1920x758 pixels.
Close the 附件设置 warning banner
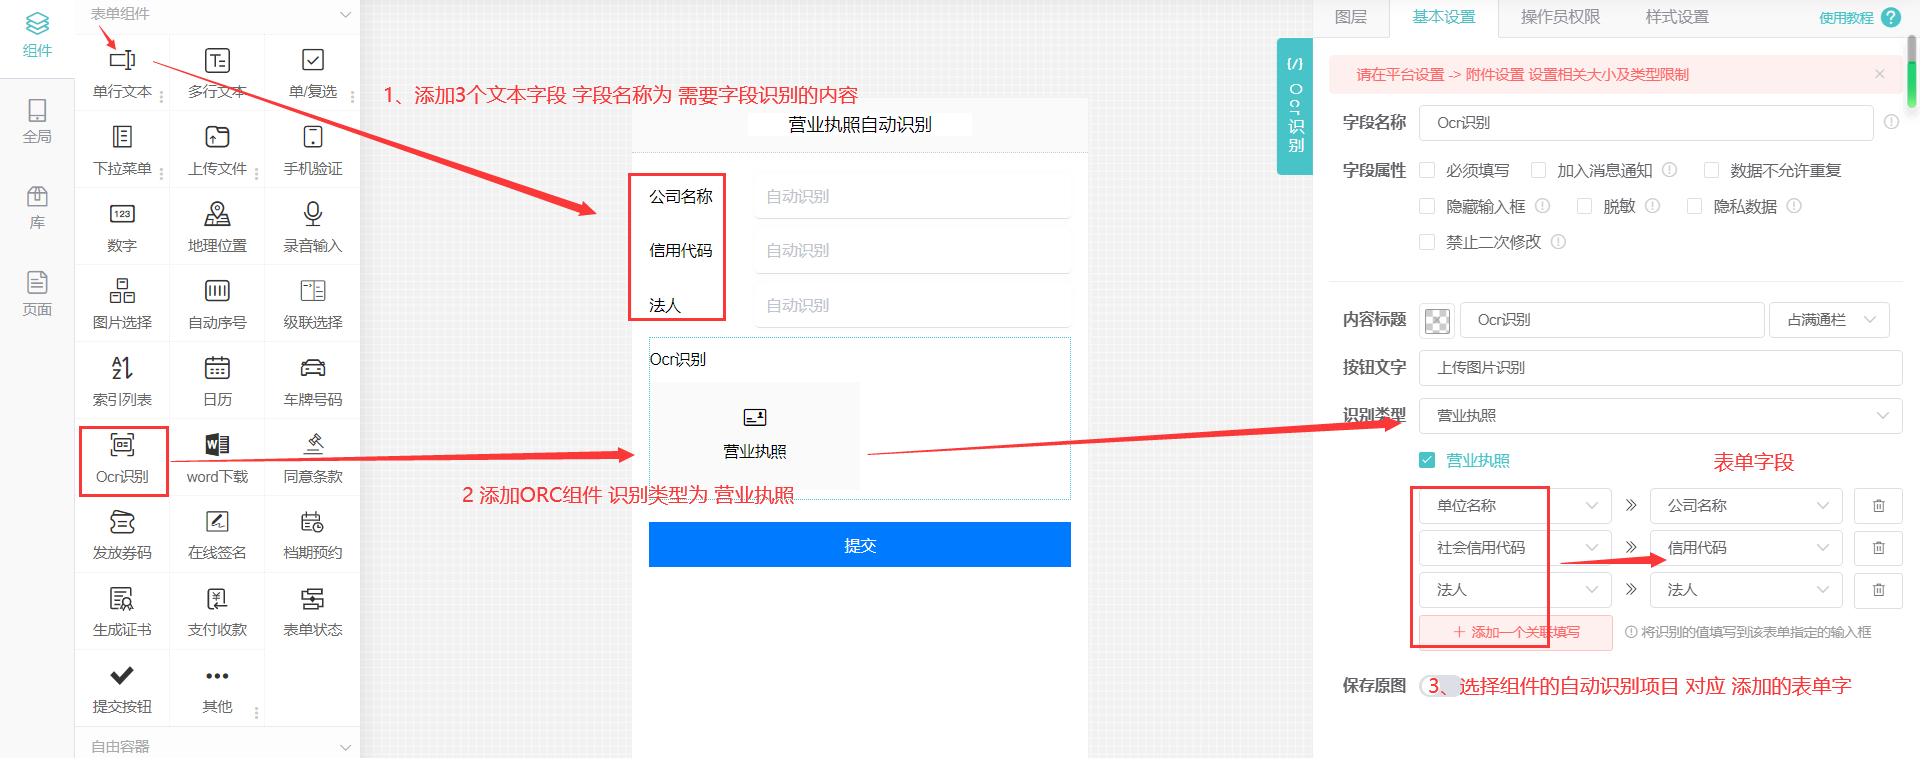tap(1880, 74)
